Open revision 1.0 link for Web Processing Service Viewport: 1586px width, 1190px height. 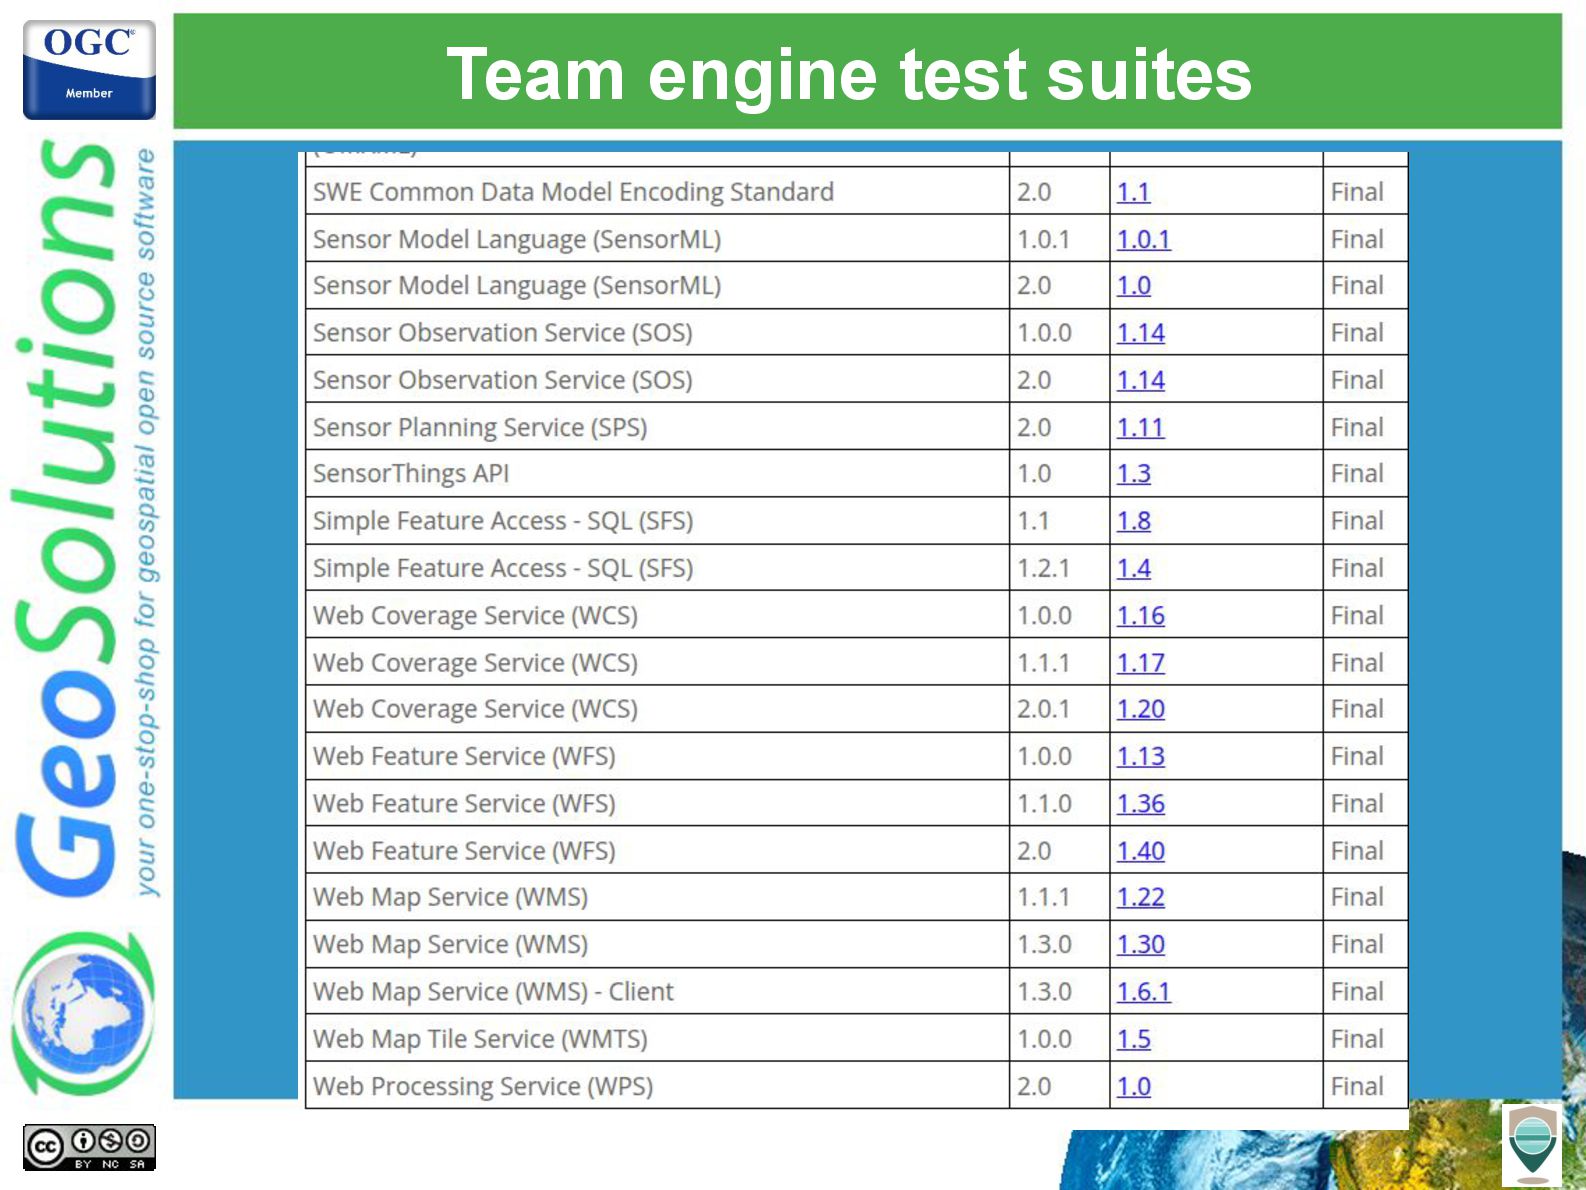click(1133, 1086)
